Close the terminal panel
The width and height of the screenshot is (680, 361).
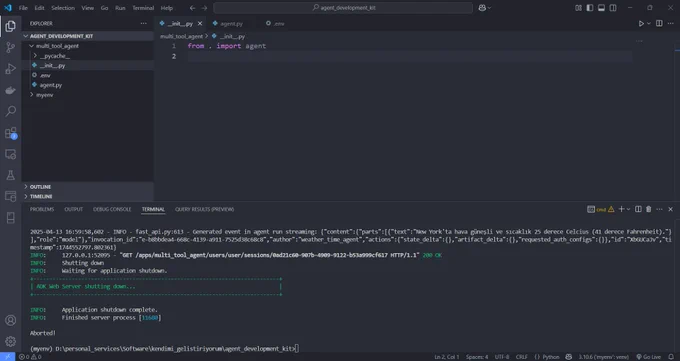click(670, 209)
